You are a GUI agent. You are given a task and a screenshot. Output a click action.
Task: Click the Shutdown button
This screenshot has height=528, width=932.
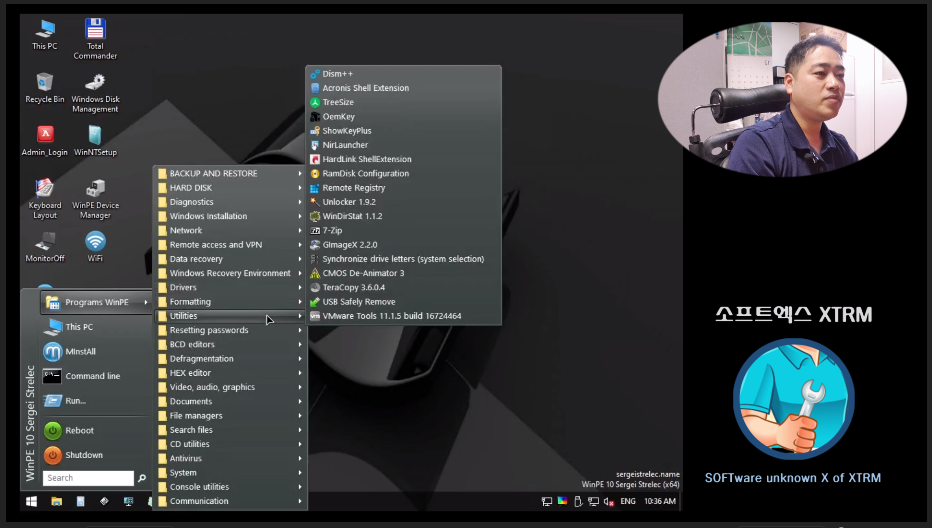click(96, 455)
